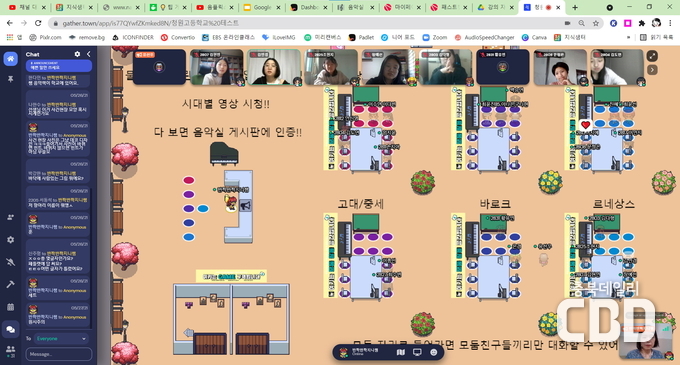680x365 pixels.
Task: Expand the 'To Everyone' recipient dropdown
Action: [61, 339]
